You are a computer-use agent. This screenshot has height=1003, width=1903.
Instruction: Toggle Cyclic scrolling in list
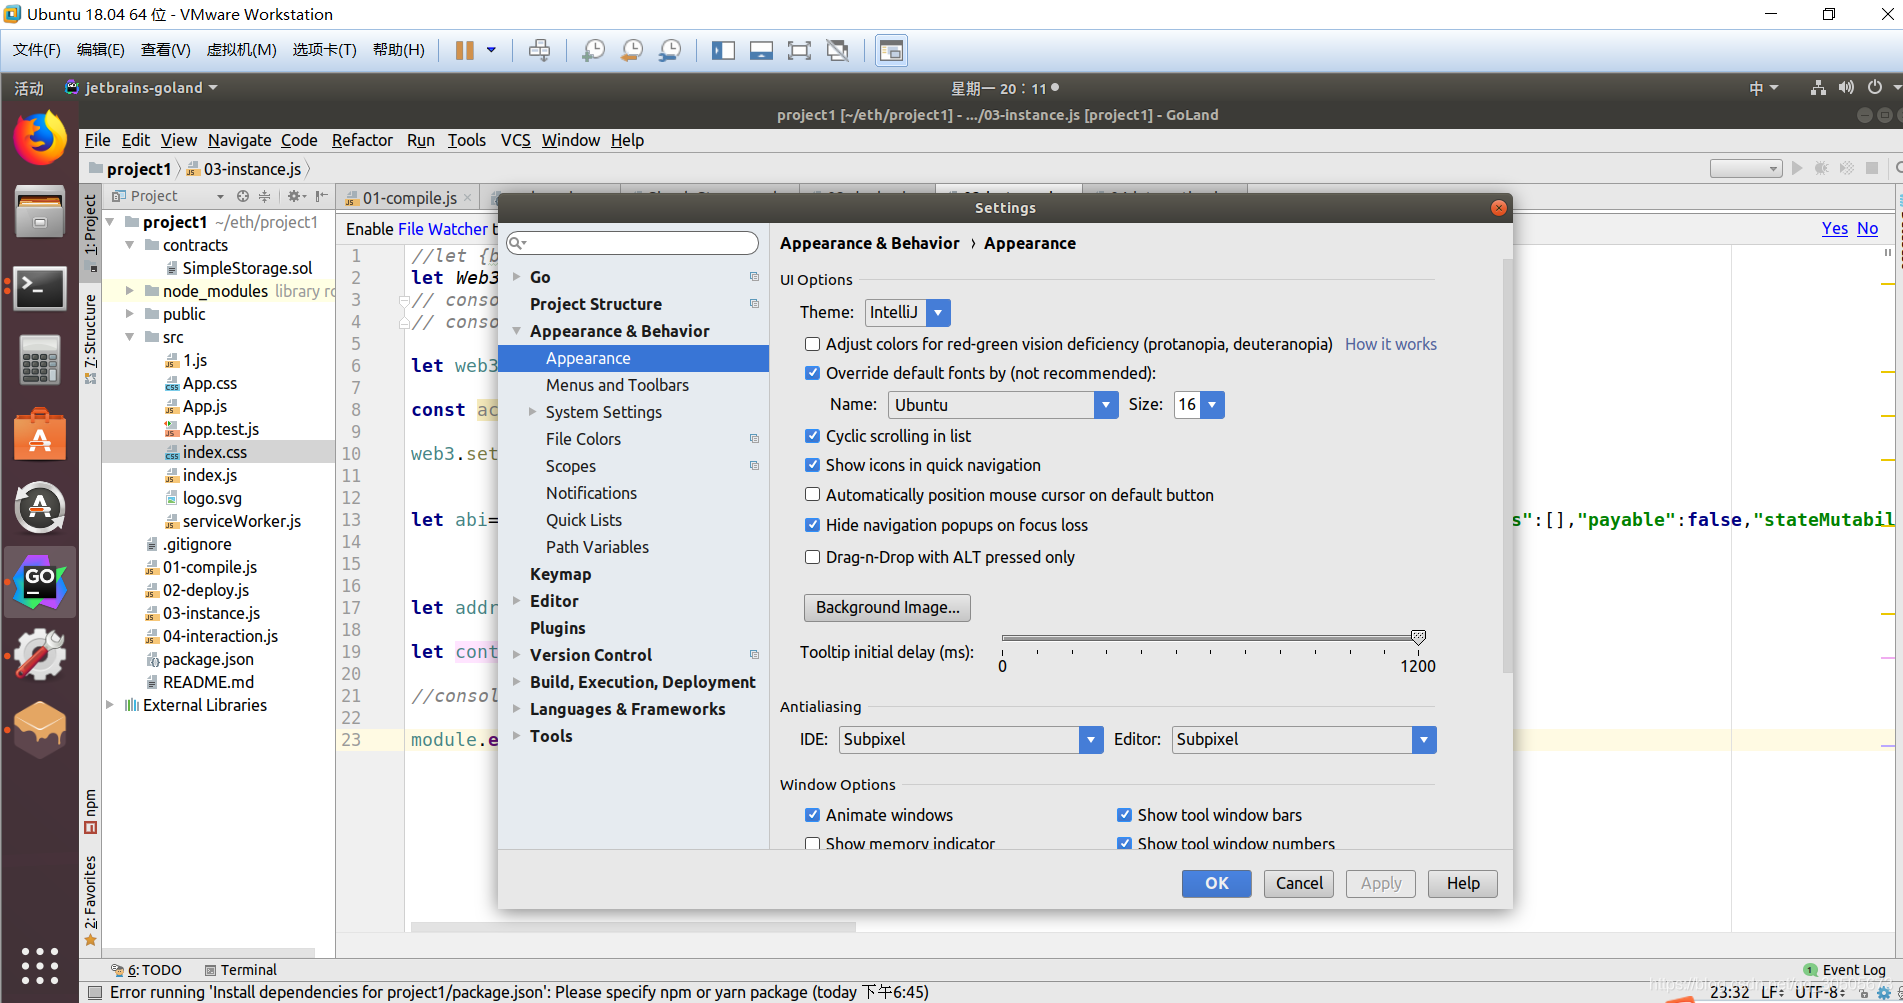(813, 436)
